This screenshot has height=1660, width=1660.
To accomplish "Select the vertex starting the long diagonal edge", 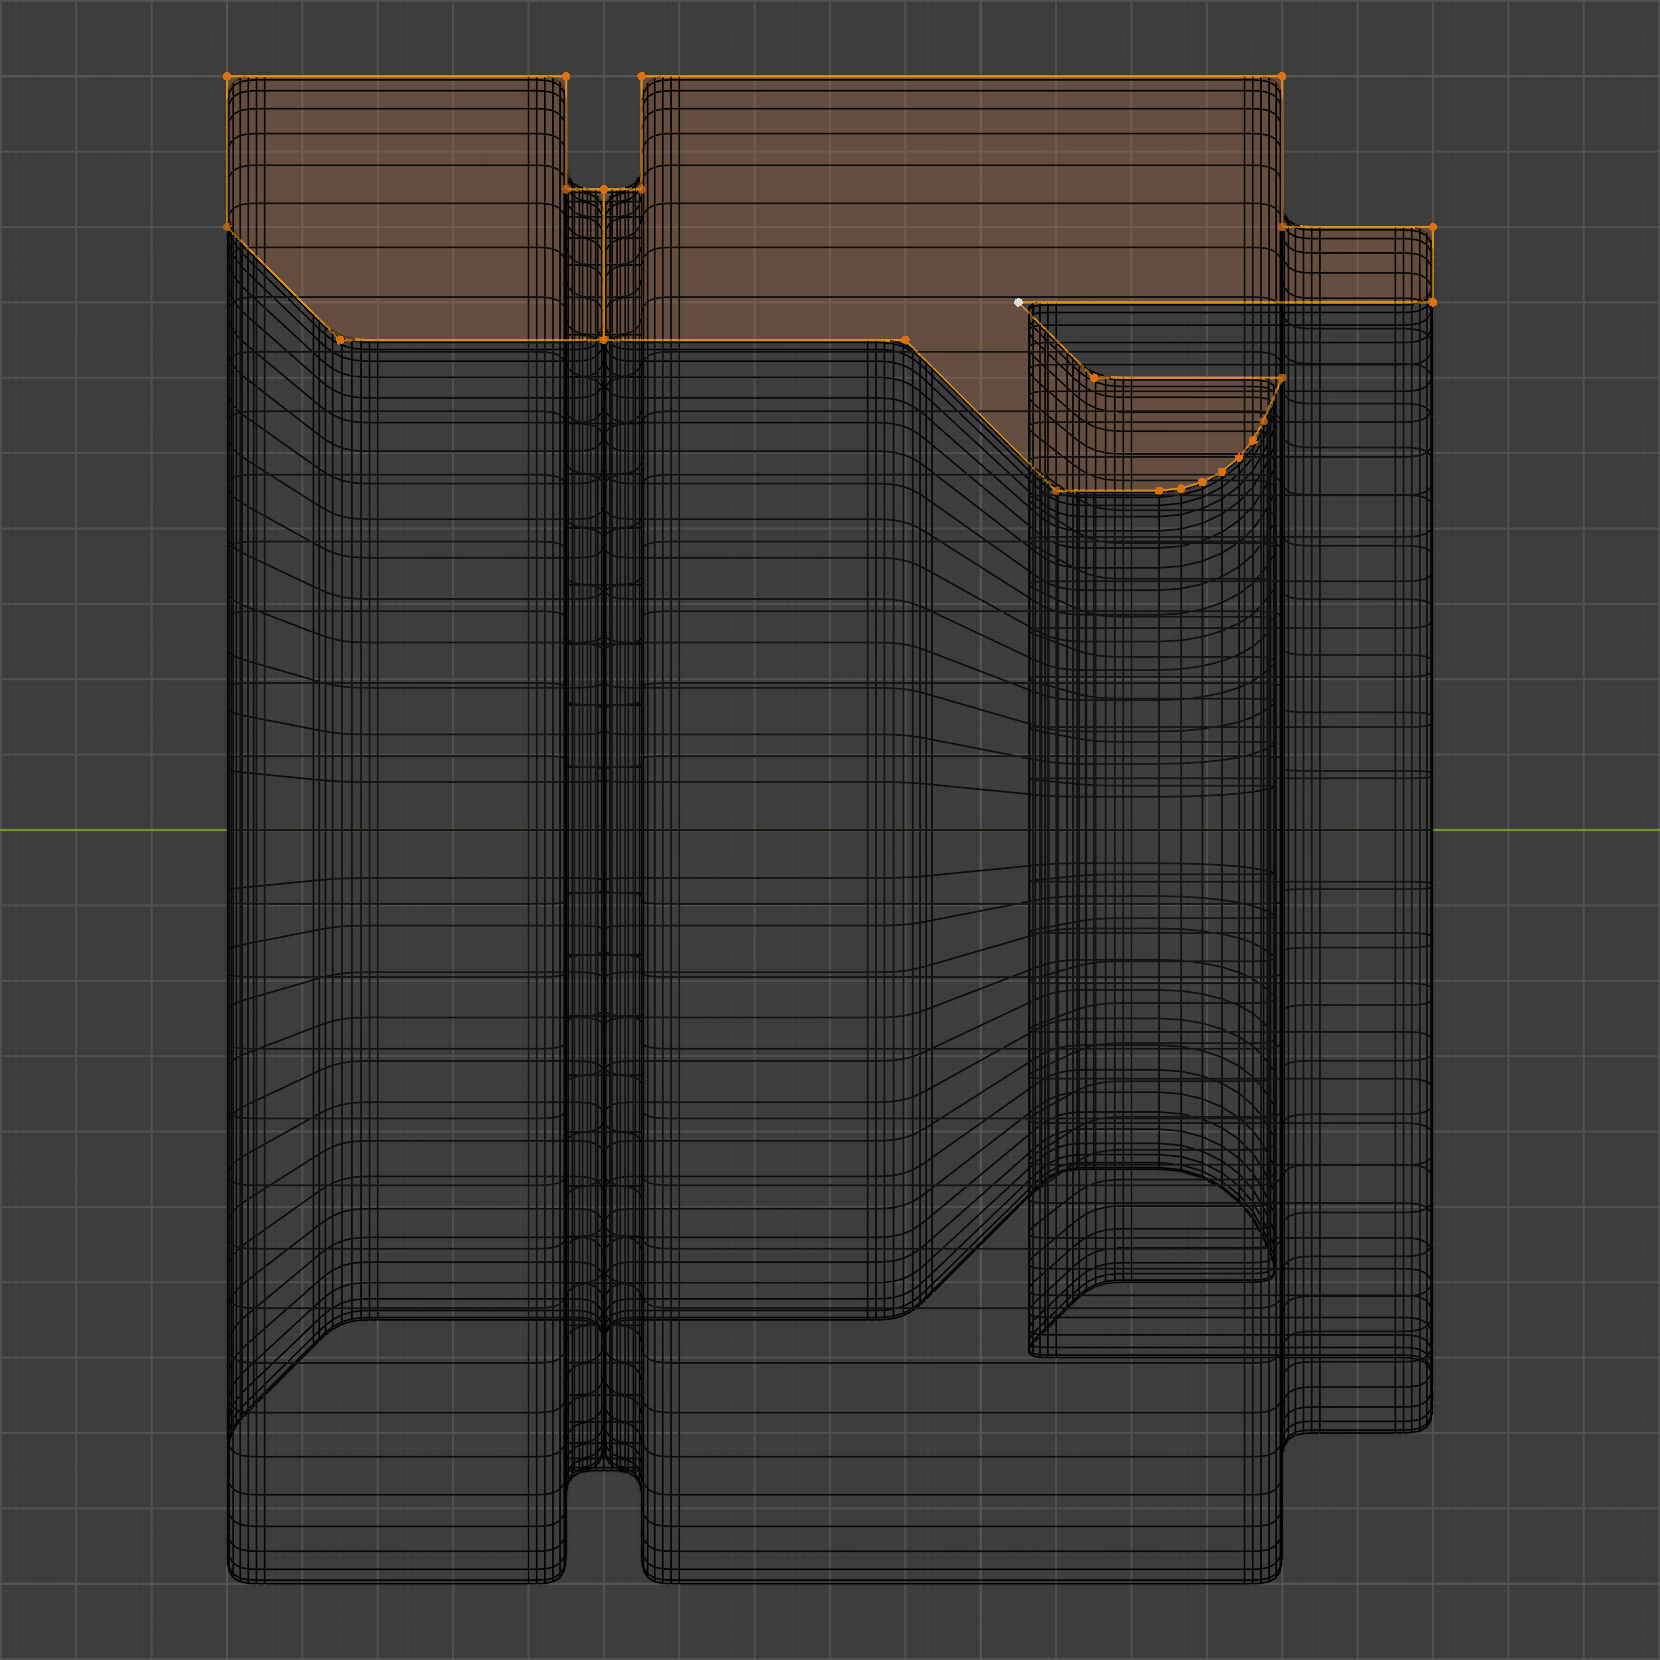I will pos(905,340).
